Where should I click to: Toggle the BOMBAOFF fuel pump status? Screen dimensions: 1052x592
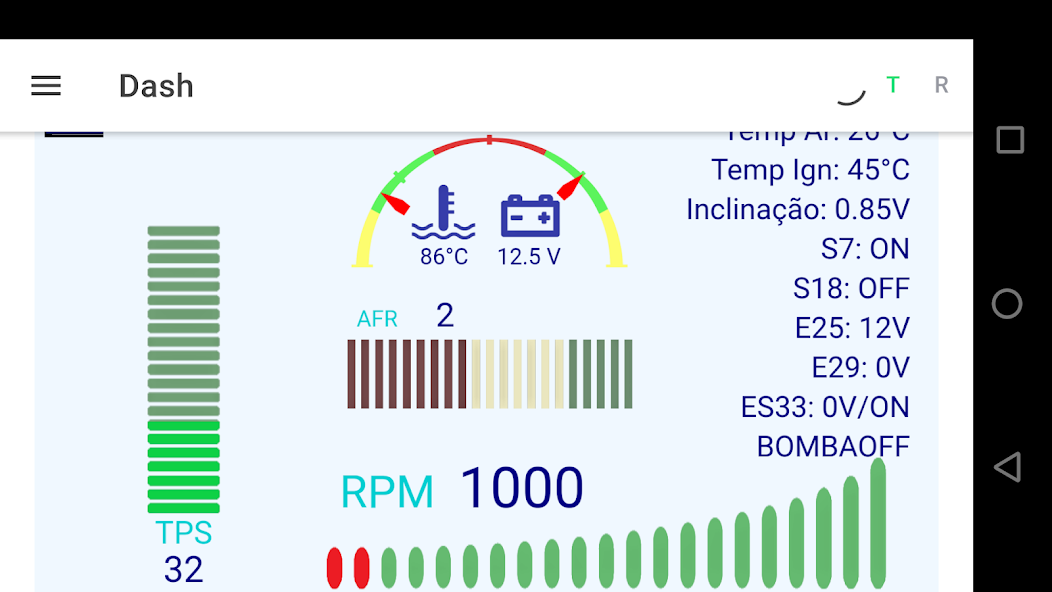tap(830, 446)
